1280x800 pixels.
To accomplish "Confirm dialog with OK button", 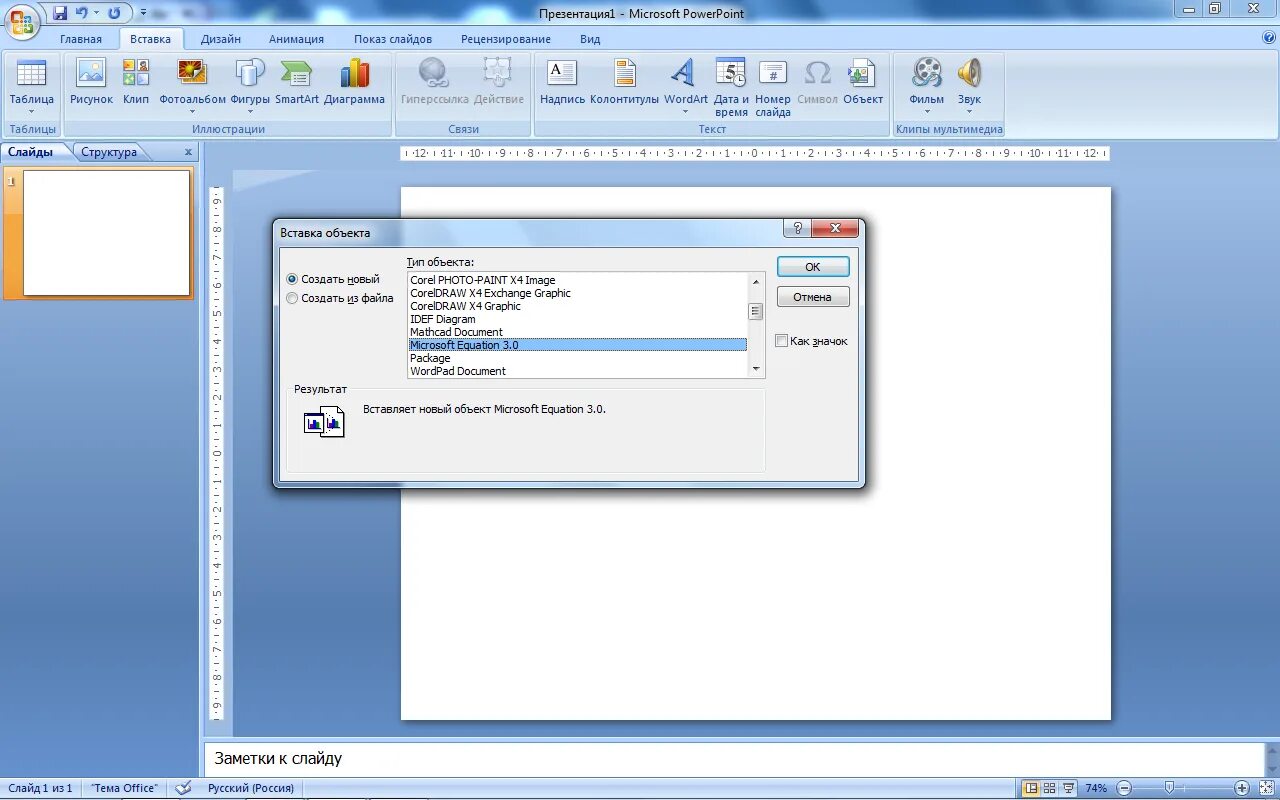I will (x=813, y=267).
